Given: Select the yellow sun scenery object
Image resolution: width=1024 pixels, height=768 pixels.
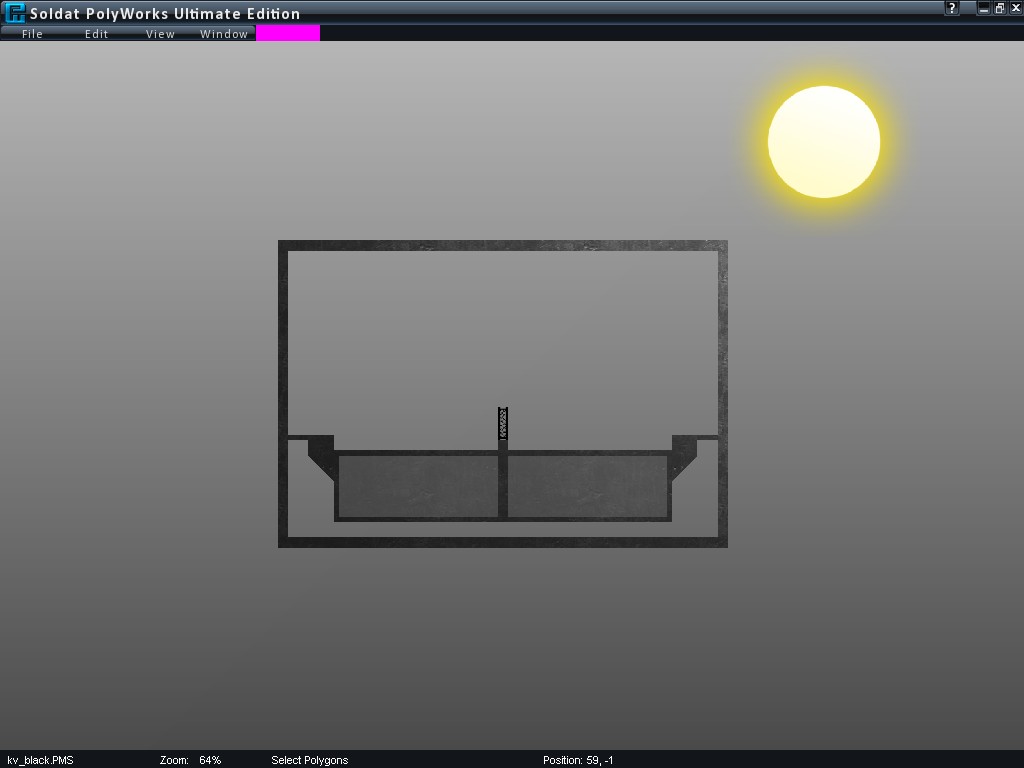Looking at the screenshot, I should click(x=824, y=142).
